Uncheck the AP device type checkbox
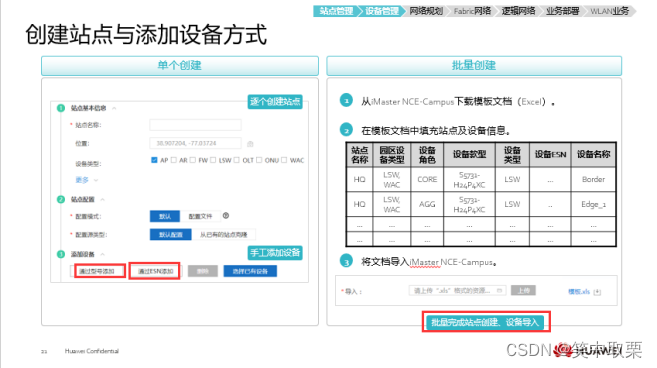 [154, 160]
